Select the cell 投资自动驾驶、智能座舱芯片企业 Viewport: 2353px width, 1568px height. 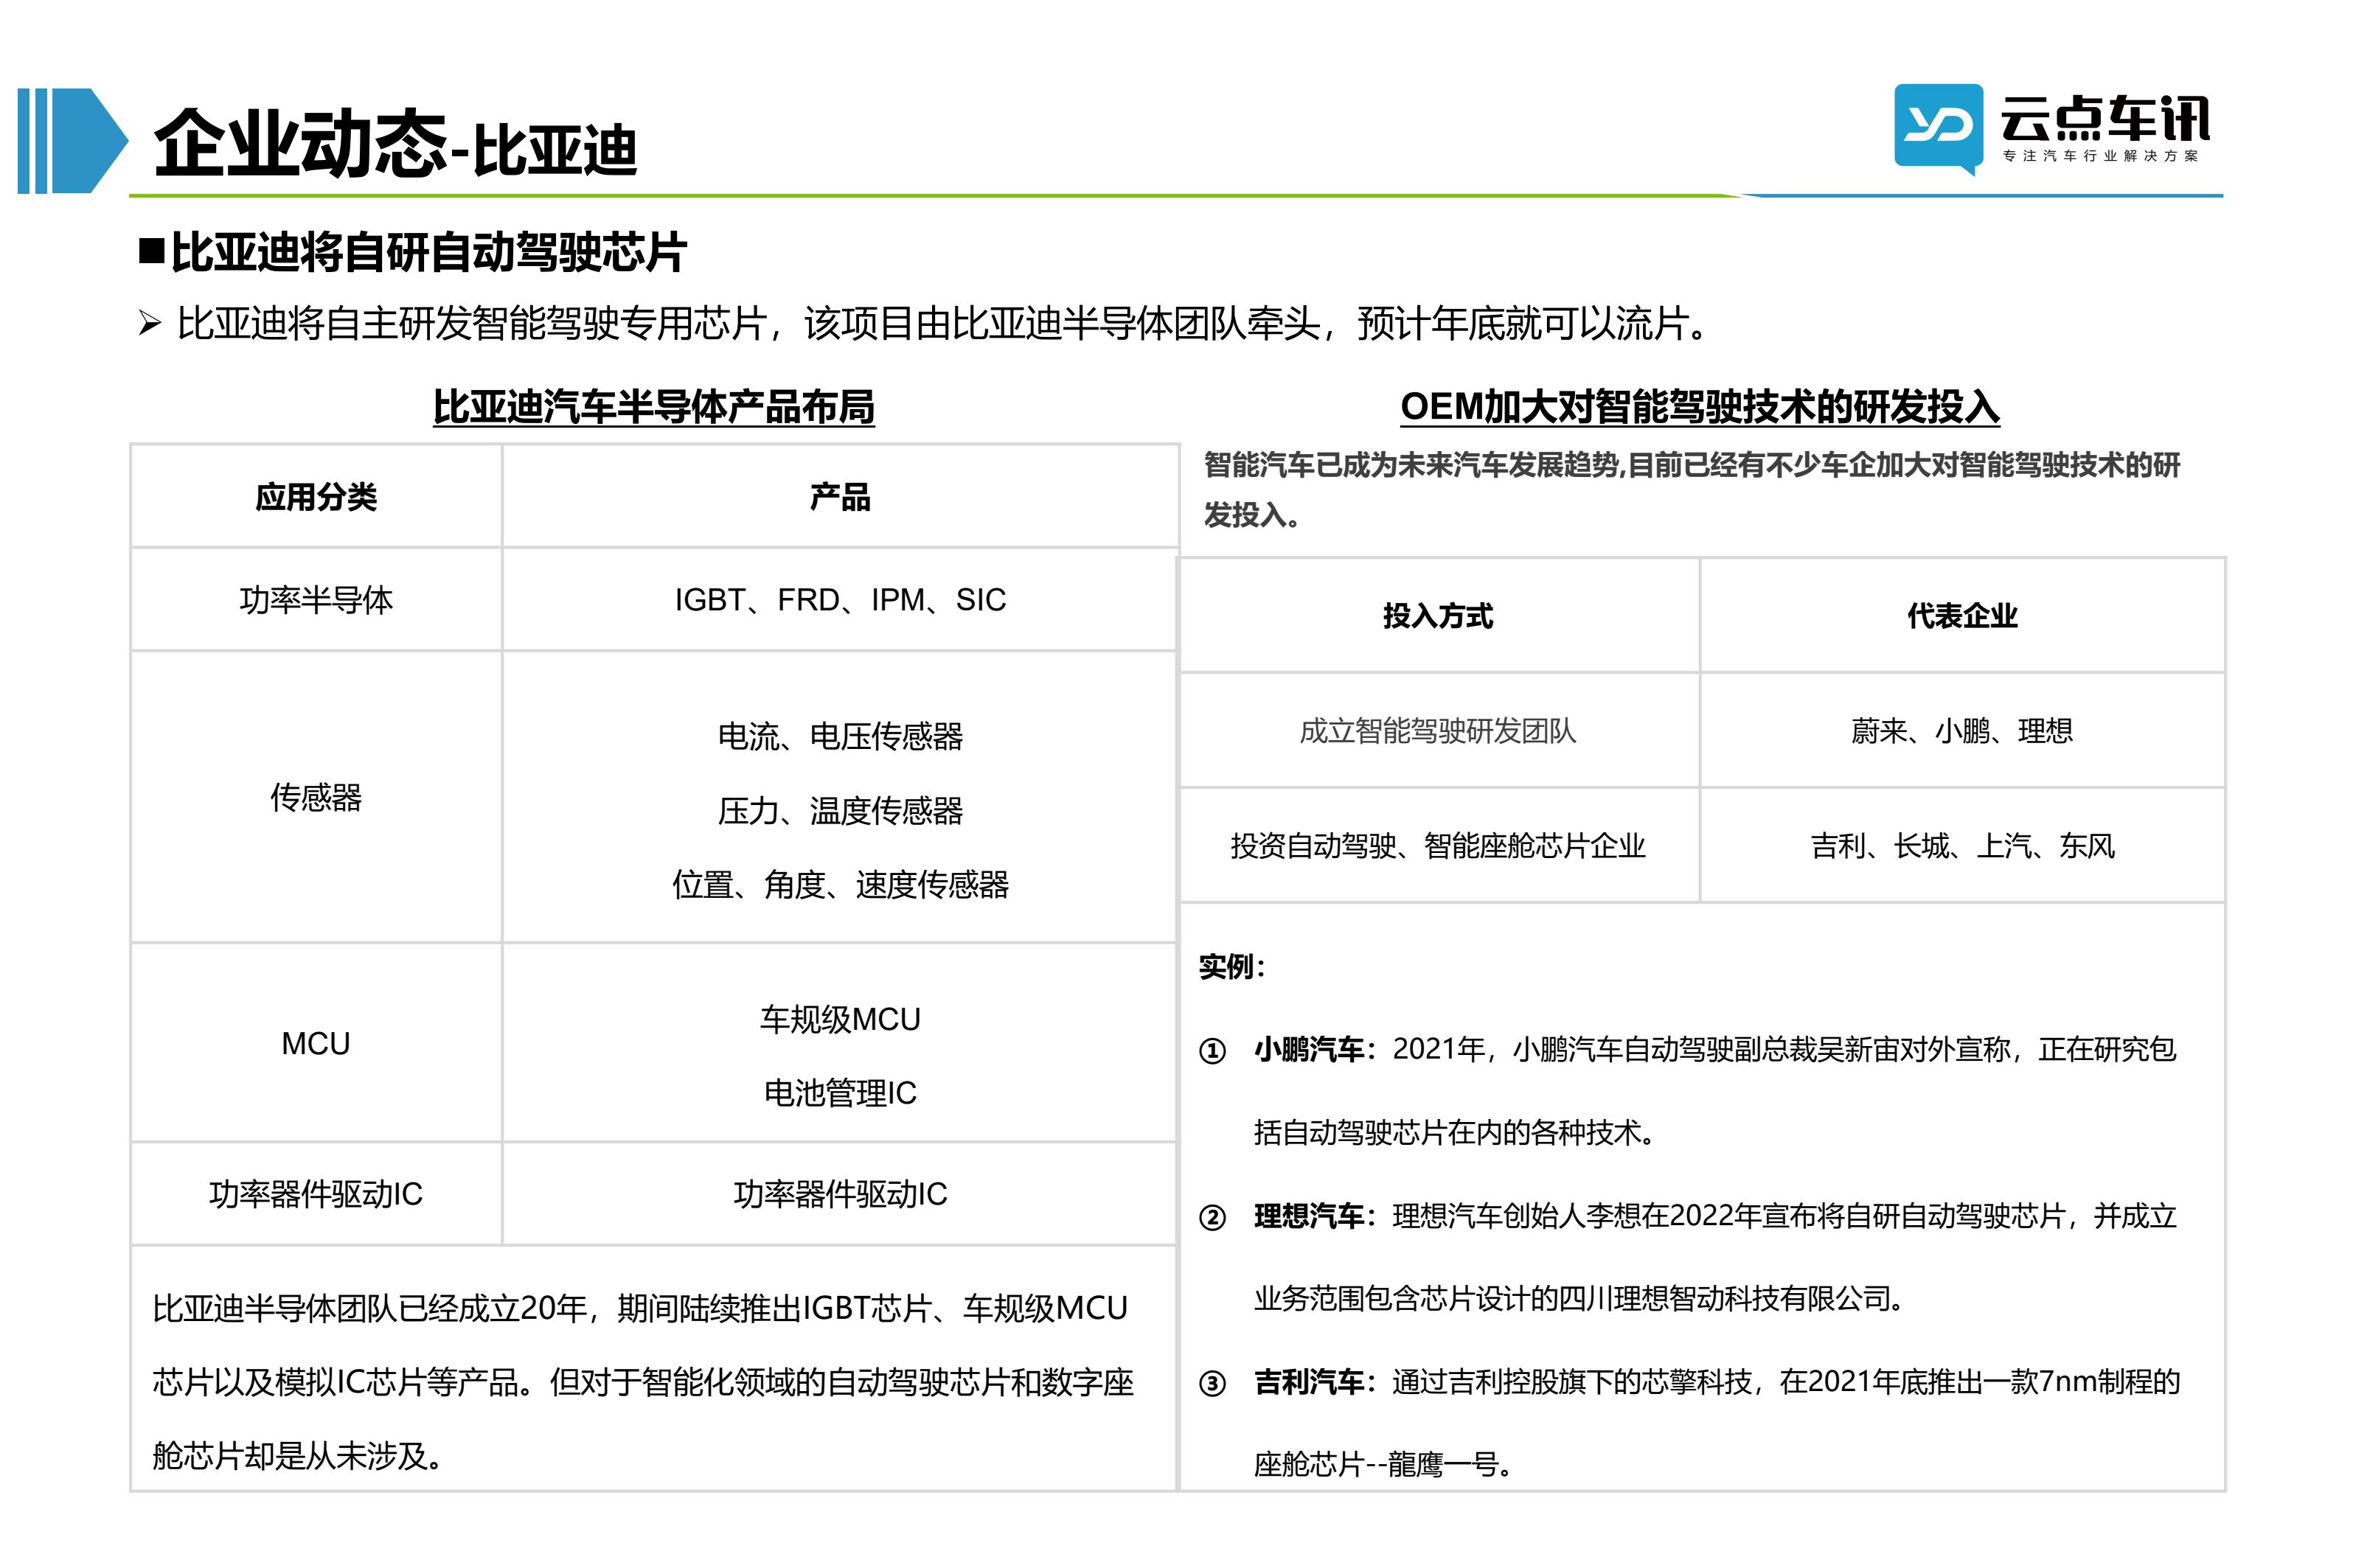point(1437,846)
